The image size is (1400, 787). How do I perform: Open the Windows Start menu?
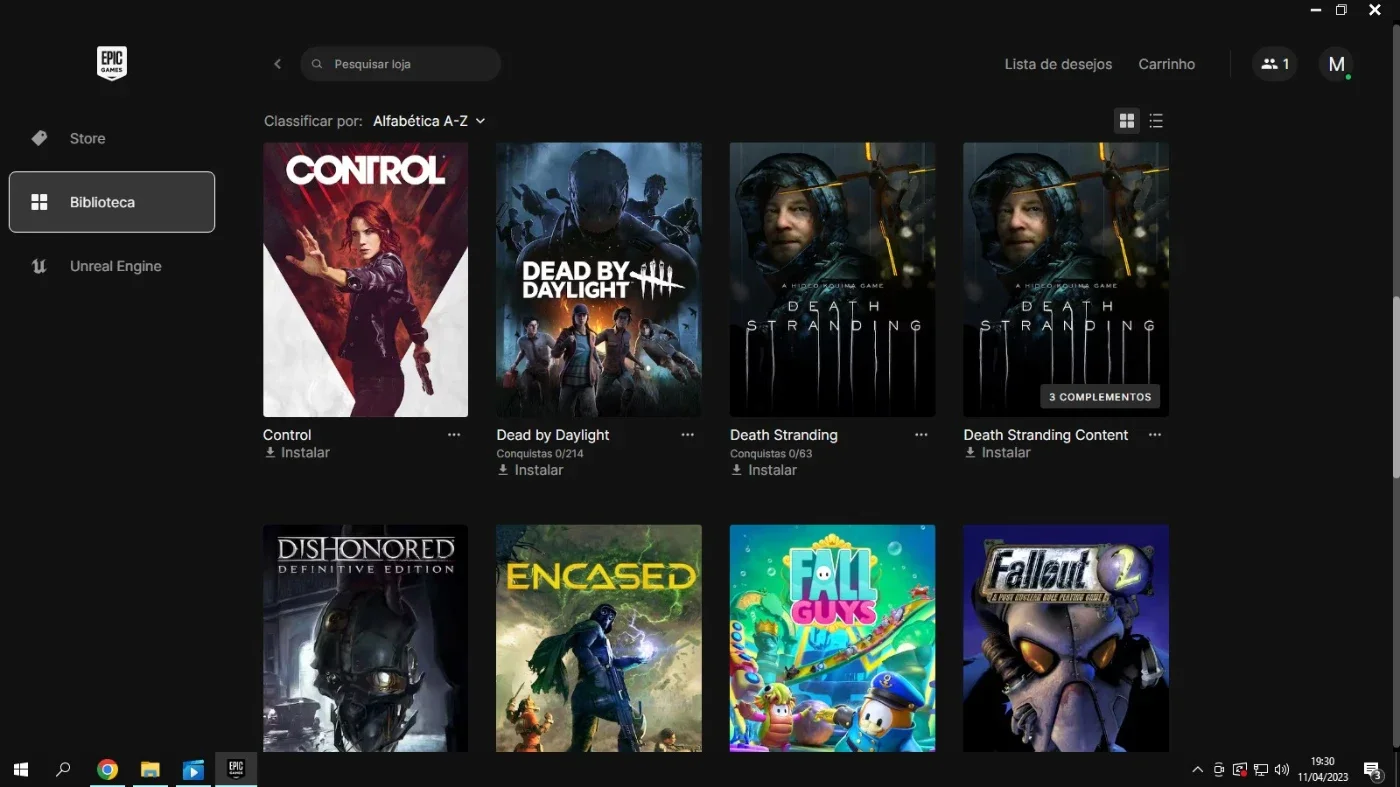click(x=21, y=770)
